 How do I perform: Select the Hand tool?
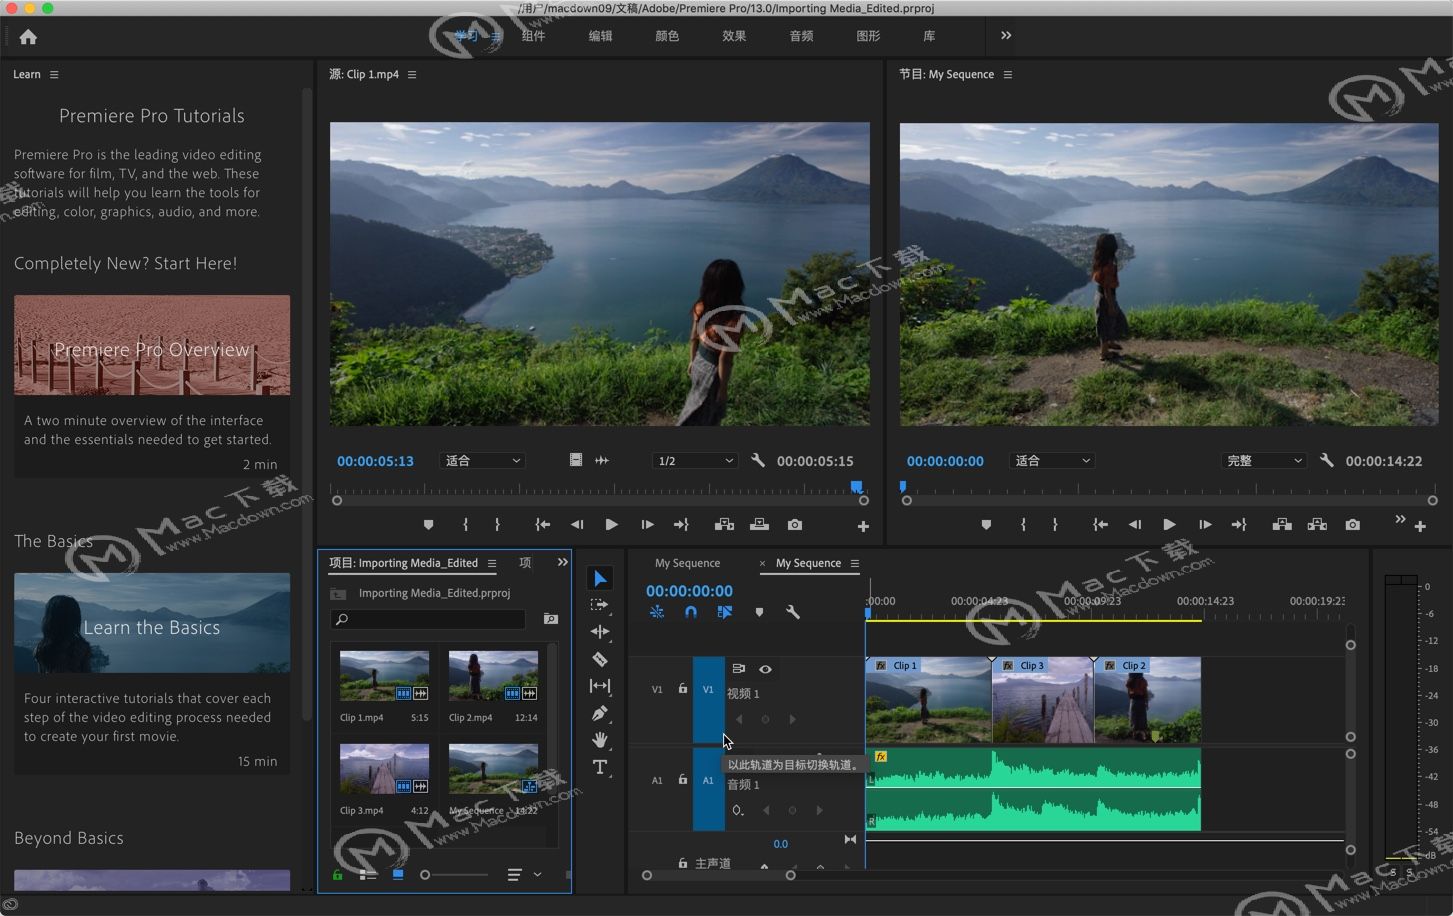tap(599, 740)
